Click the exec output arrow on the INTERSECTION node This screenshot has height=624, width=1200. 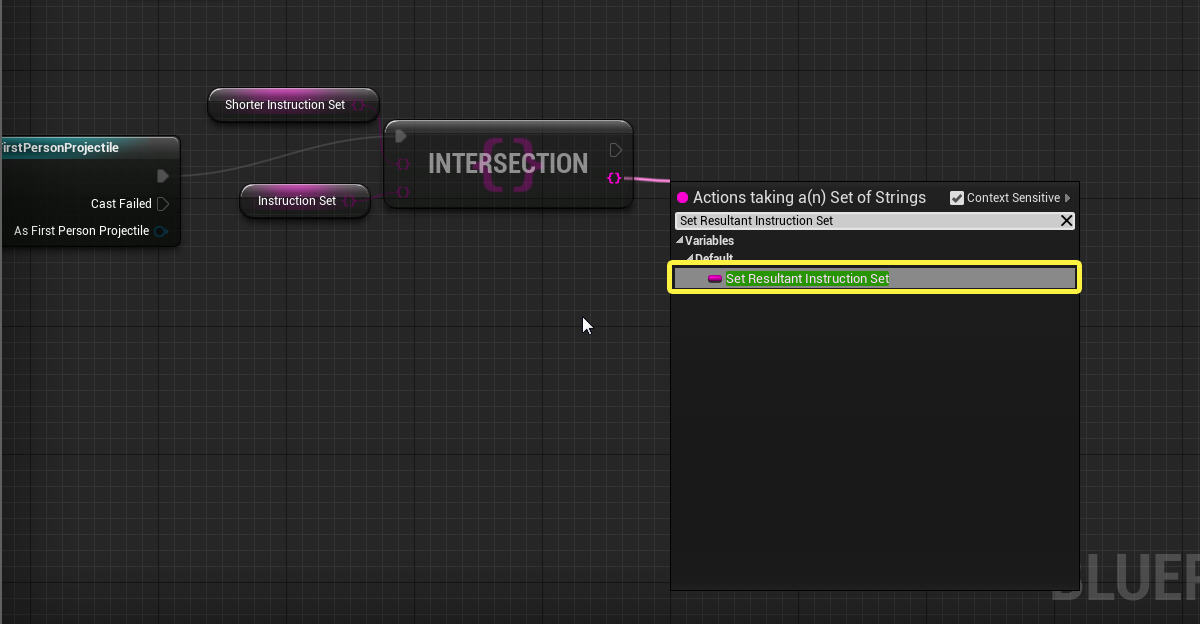point(616,149)
